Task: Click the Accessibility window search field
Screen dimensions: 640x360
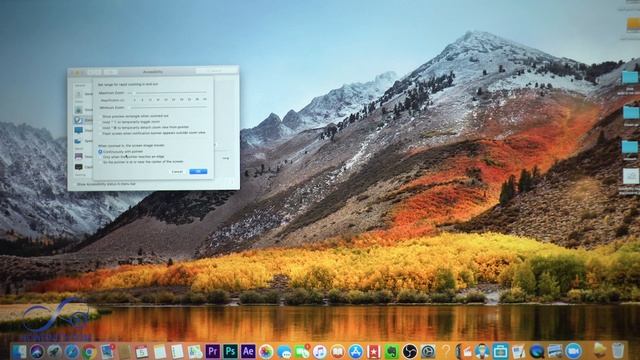Action: click(216, 71)
